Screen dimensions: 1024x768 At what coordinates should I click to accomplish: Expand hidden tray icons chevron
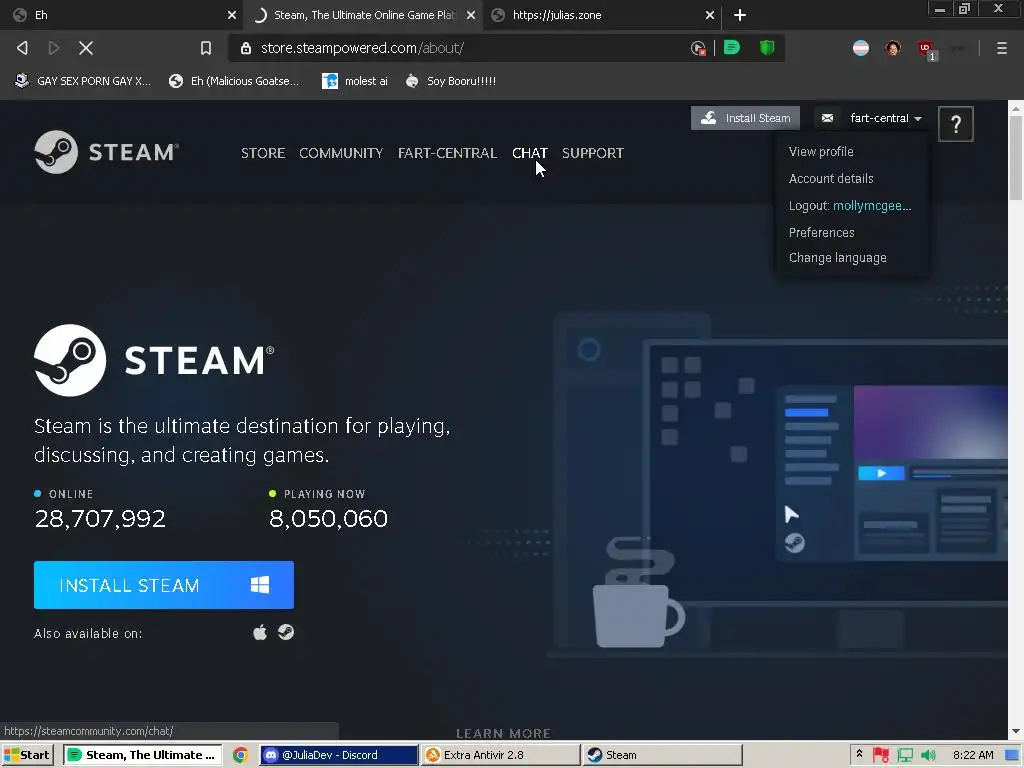pos(859,754)
